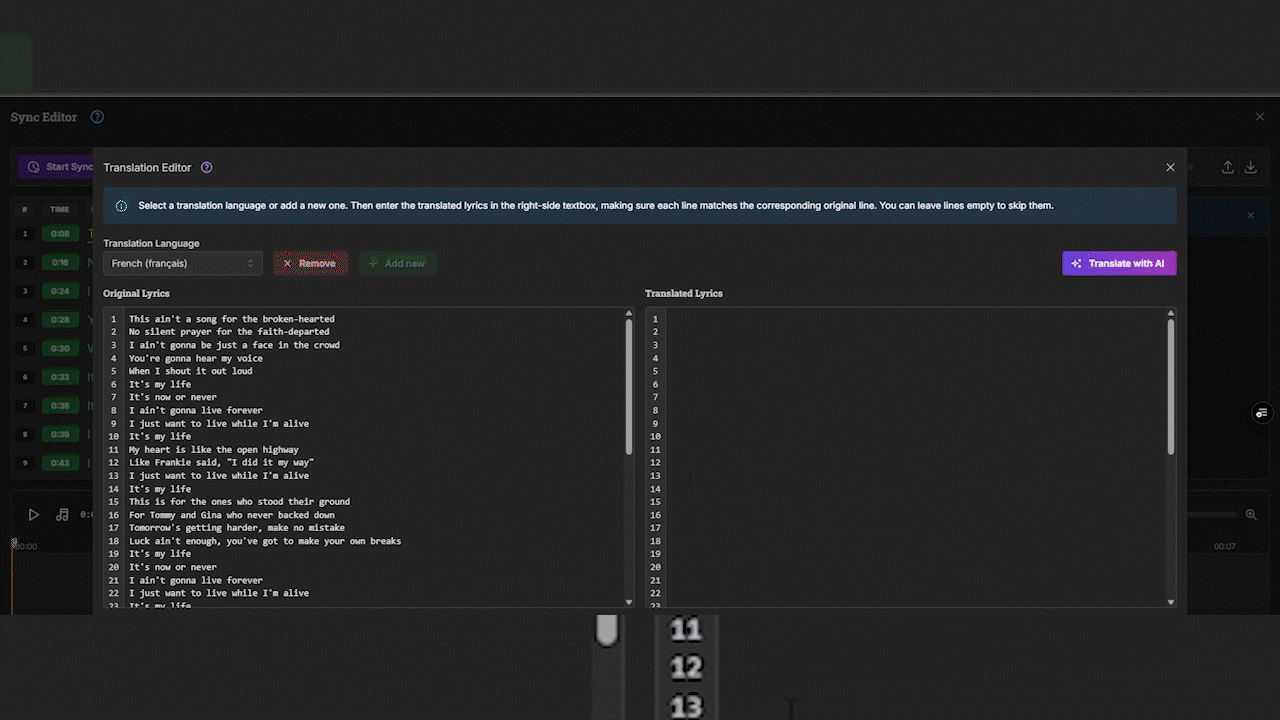Click the "Original Lyrics" heading
The height and width of the screenshot is (720, 1280).
coord(136,294)
